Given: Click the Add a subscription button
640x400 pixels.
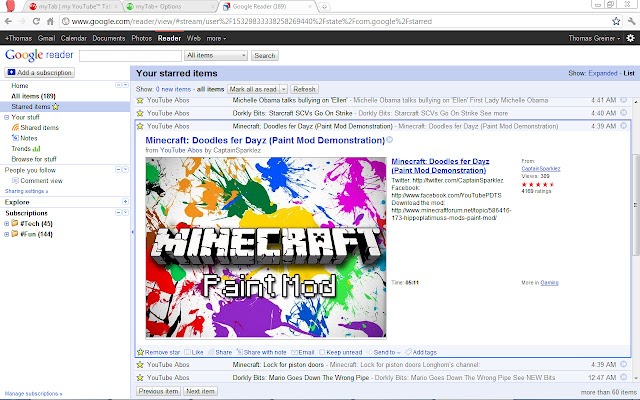Looking at the screenshot, I should 40,73.
